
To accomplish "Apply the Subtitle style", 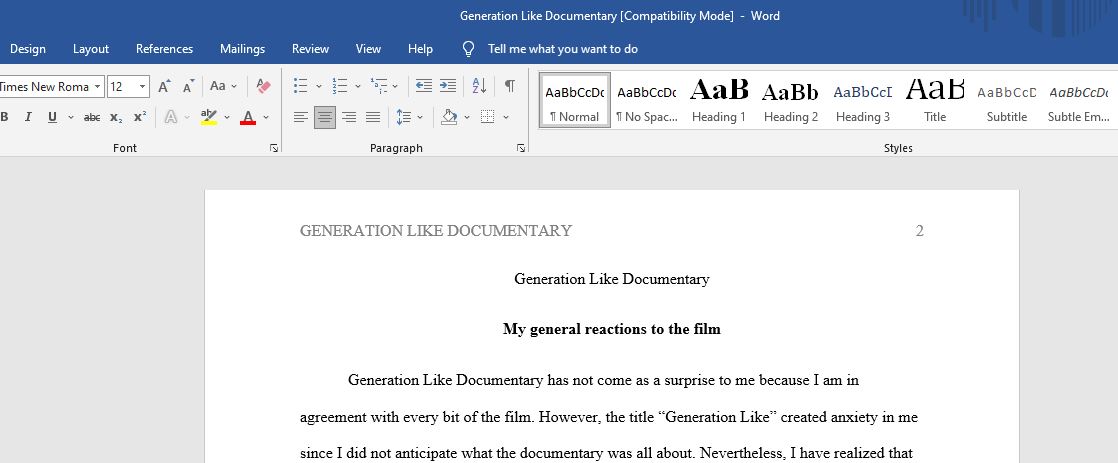I will [1007, 100].
